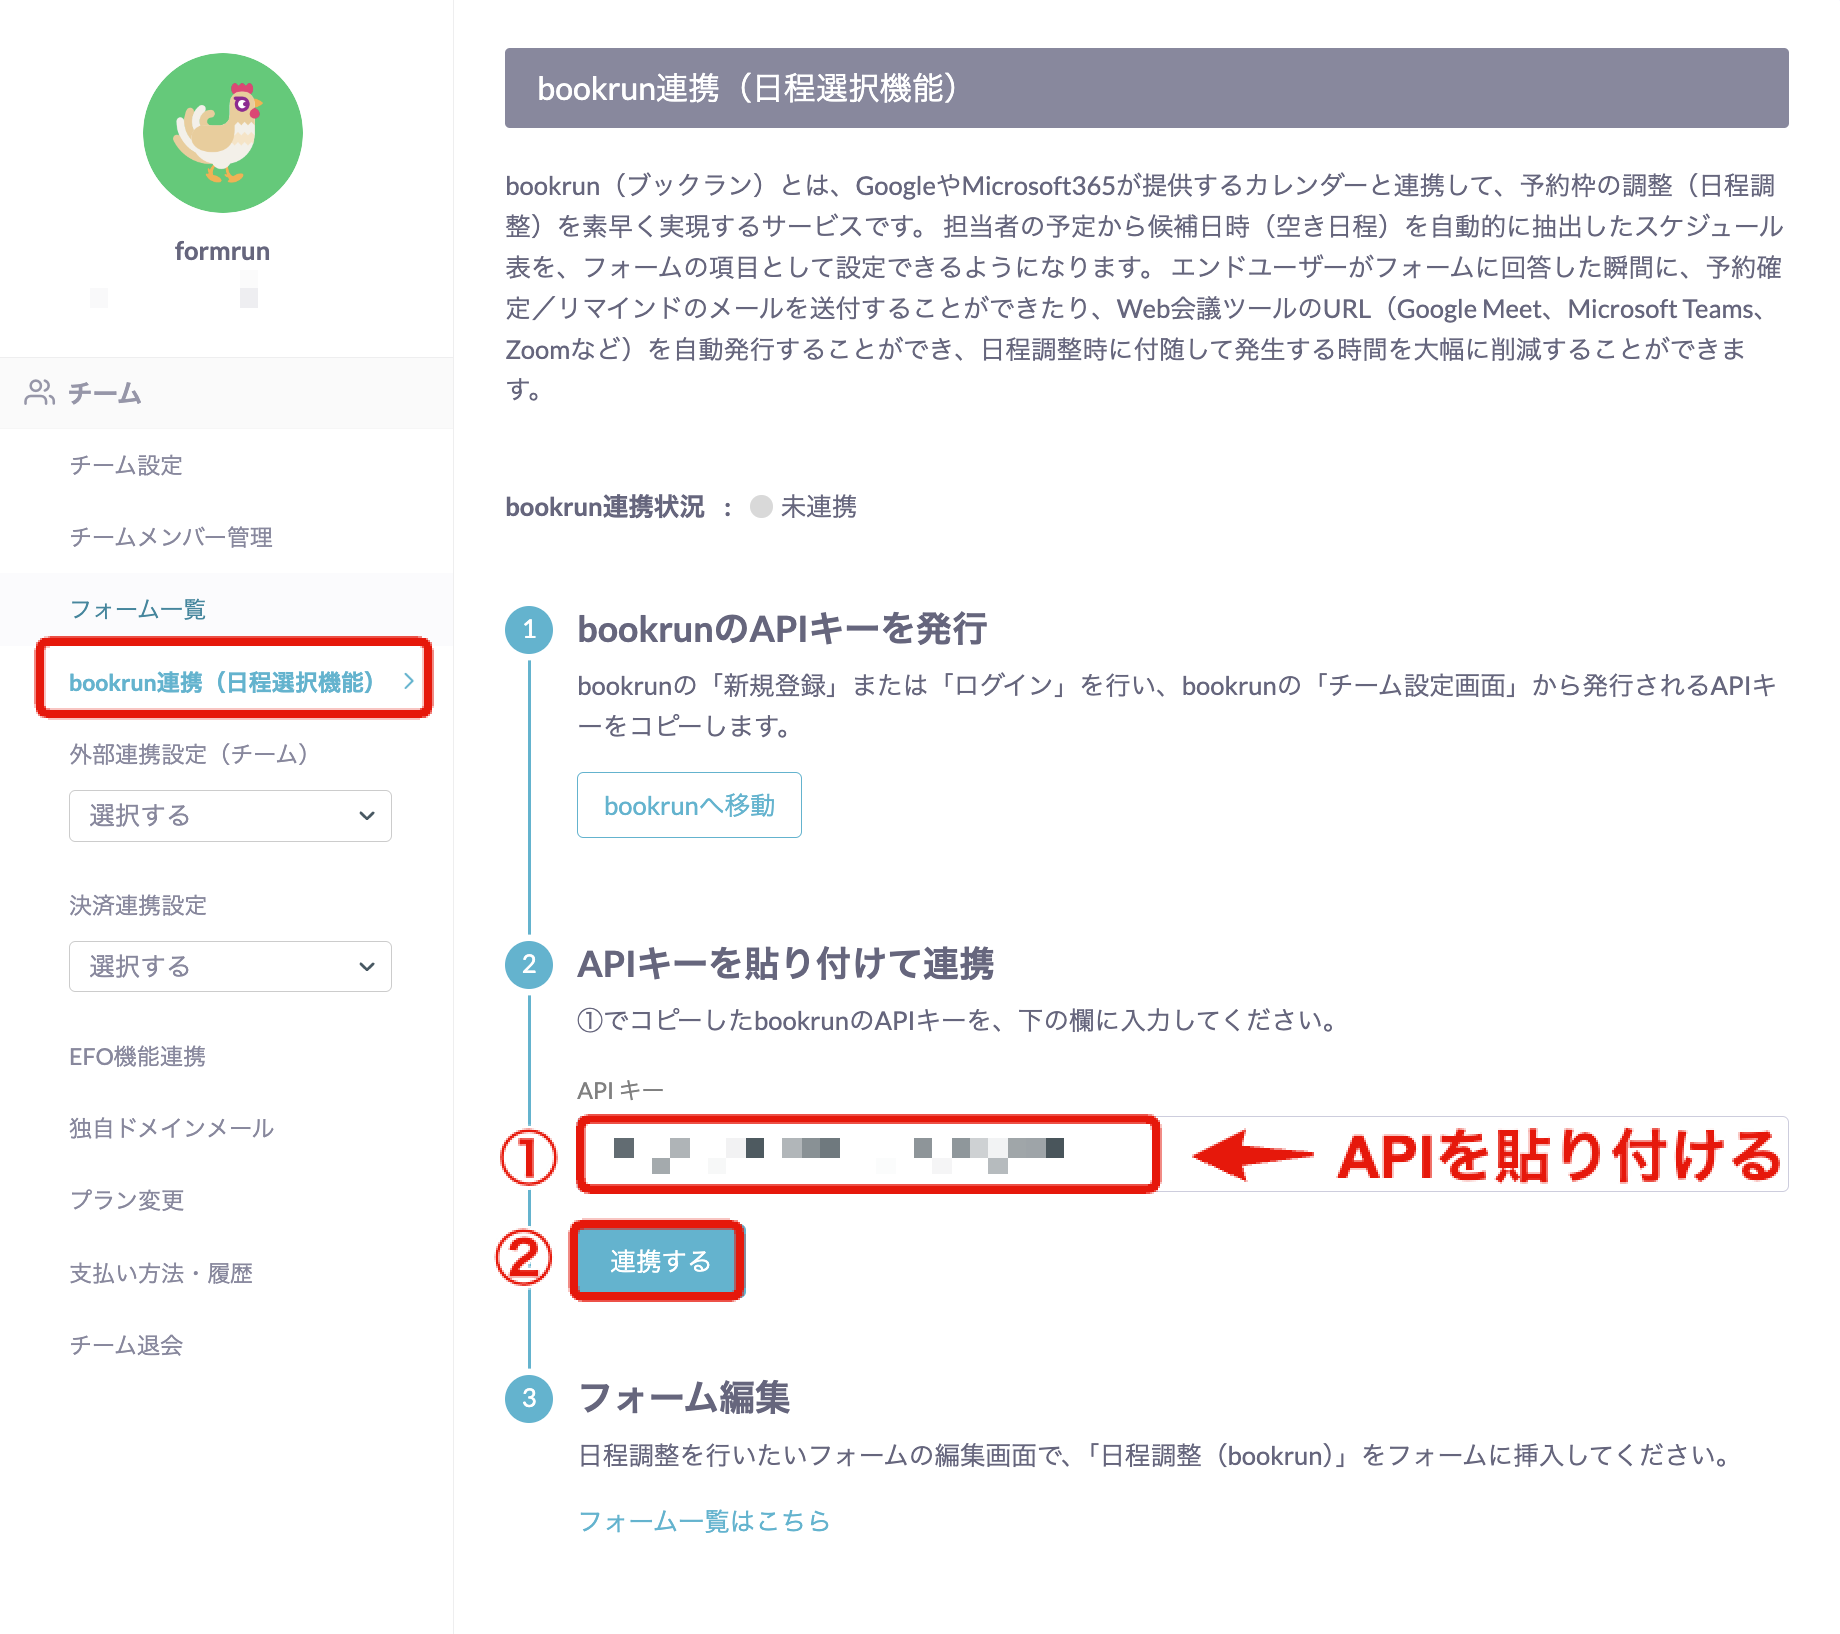Click APIキーを貼り付けて連携 heading
The height and width of the screenshot is (1634, 1840).
pos(785,964)
